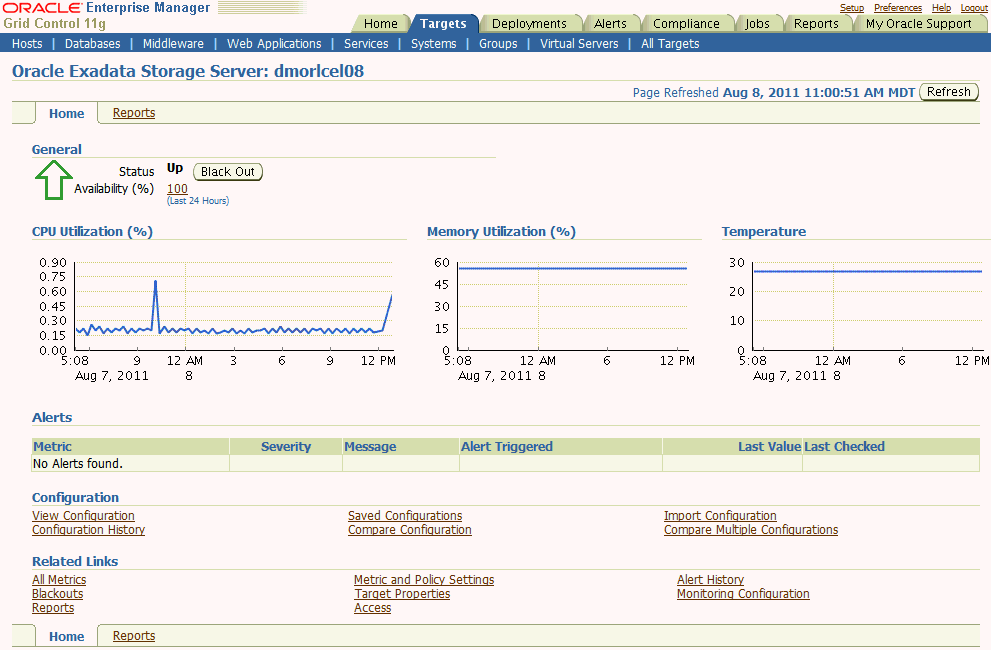Open the All Metrics link
Screen dimensions: 991x650
click(59, 580)
